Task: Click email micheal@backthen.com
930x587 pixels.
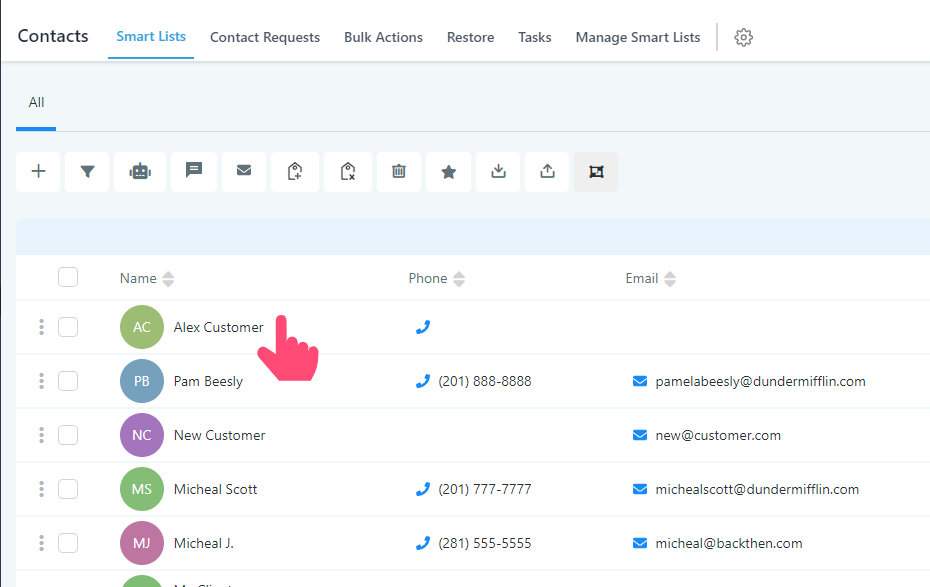Action: (x=728, y=543)
